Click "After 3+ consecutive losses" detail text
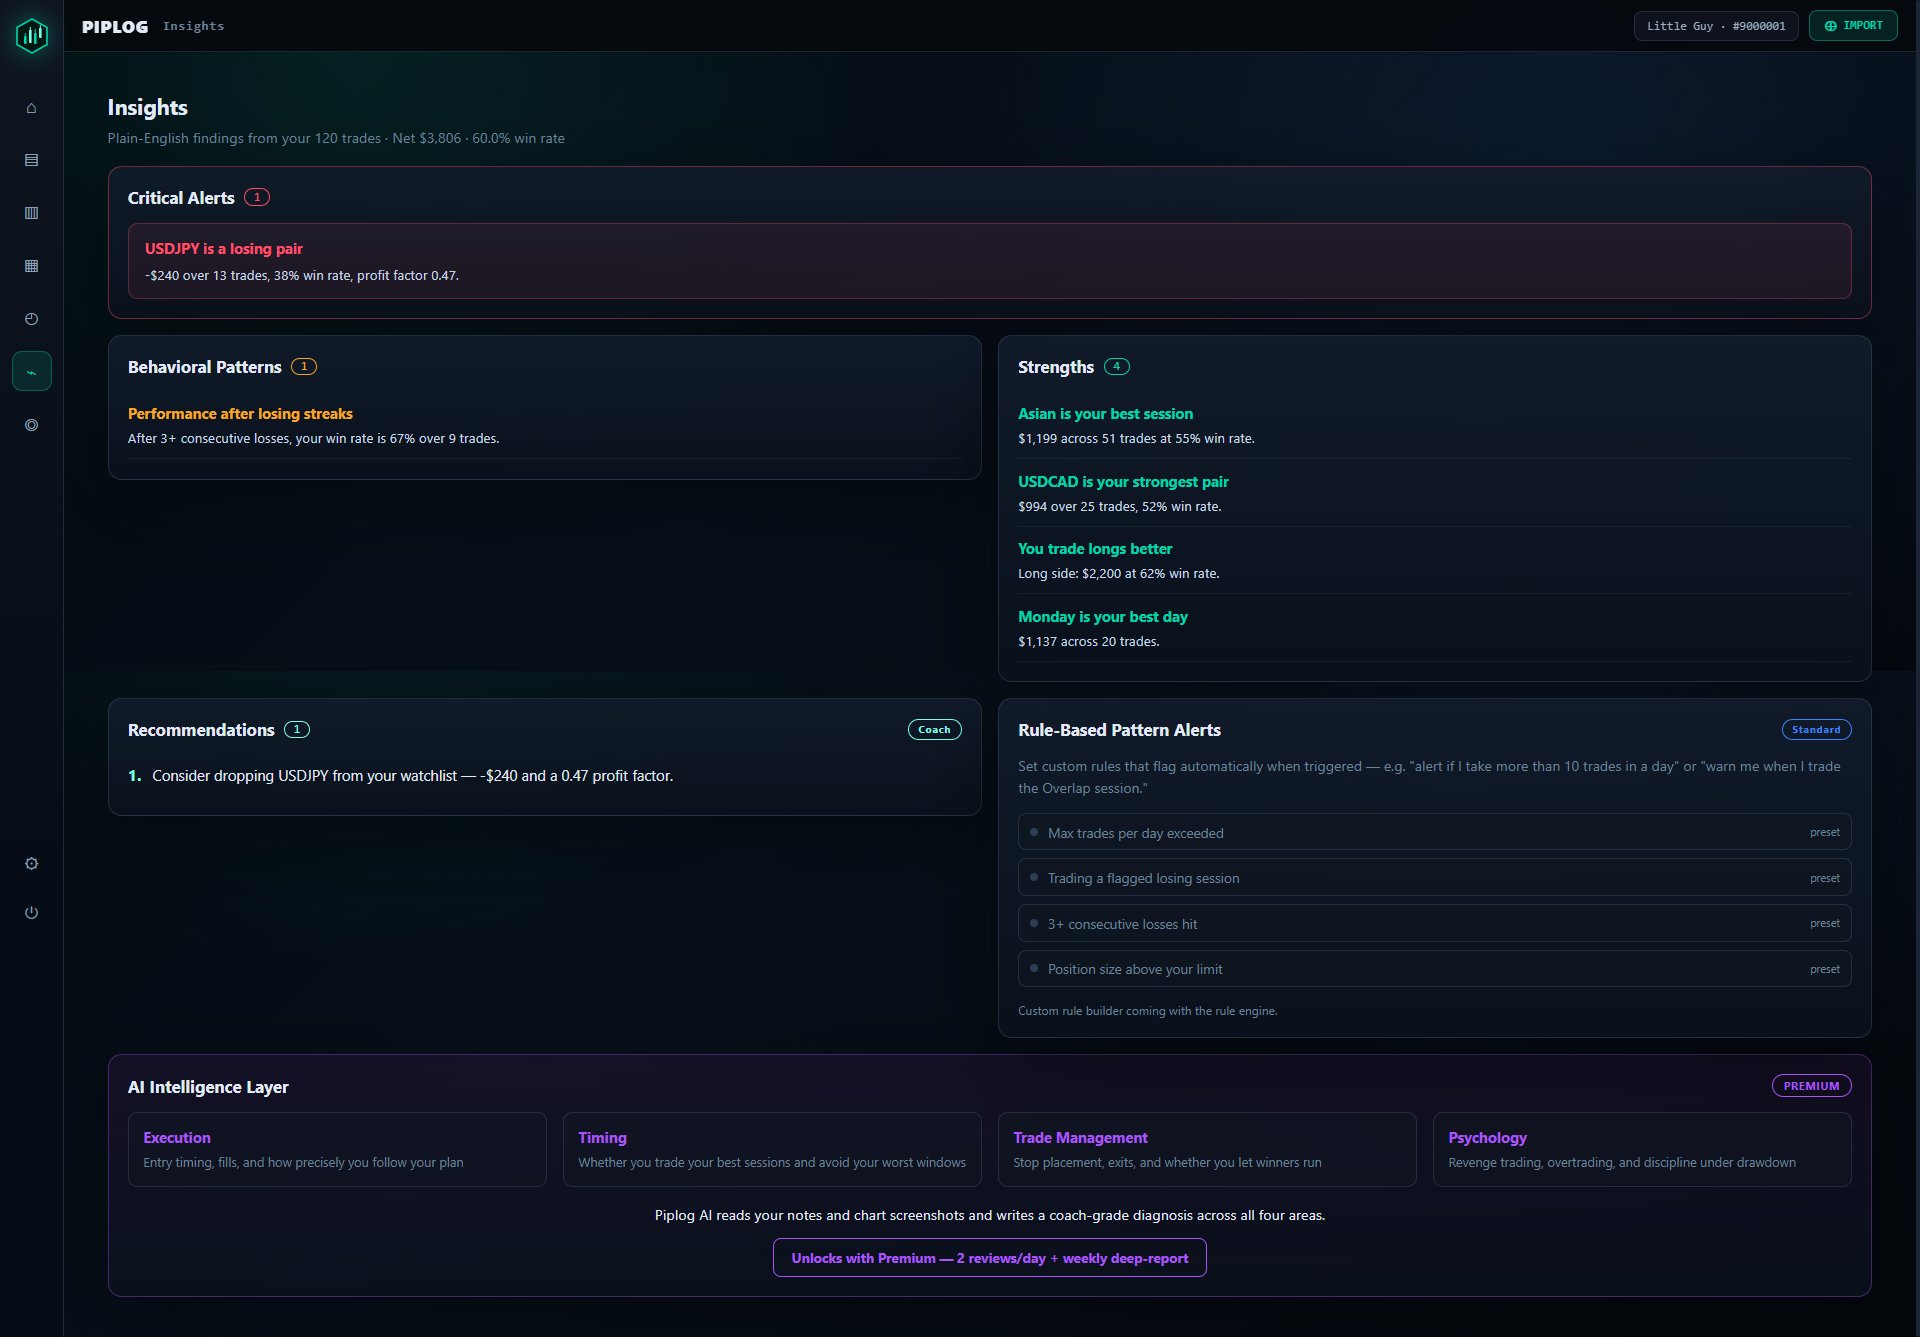This screenshot has height=1337, width=1920. coord(313,439)
